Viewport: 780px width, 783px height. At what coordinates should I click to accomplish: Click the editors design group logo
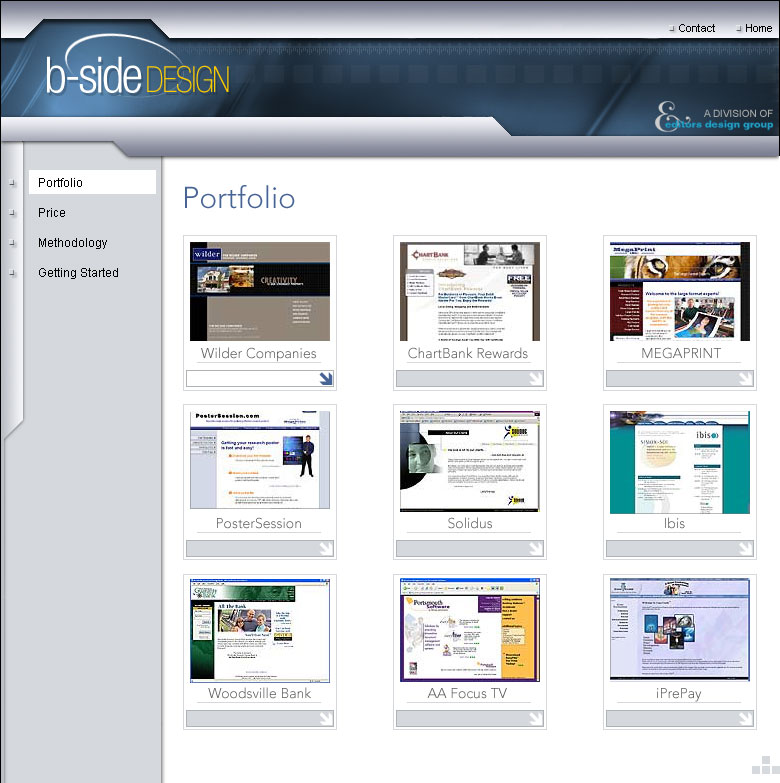714,117
